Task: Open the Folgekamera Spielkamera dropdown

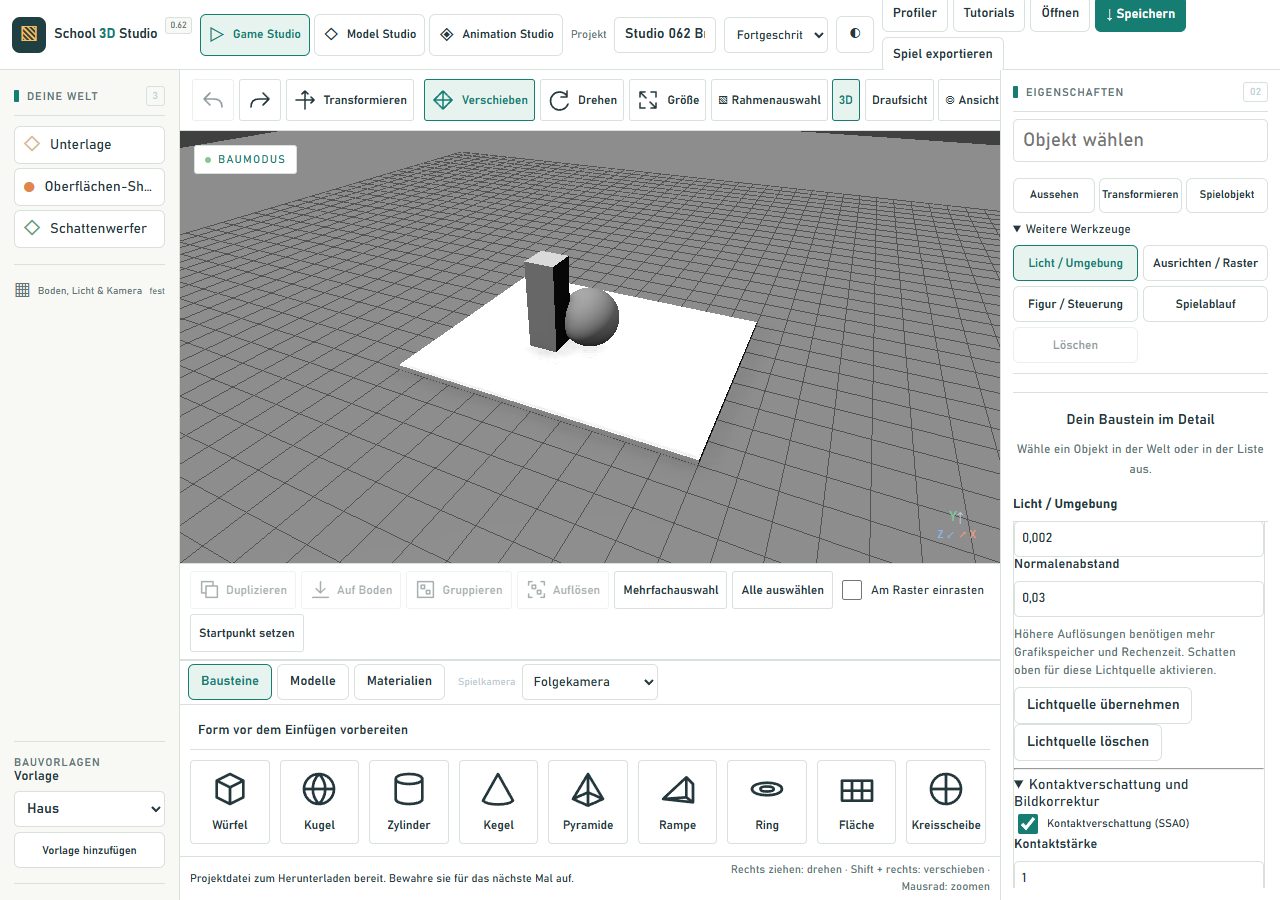Action: coord(590,682)
